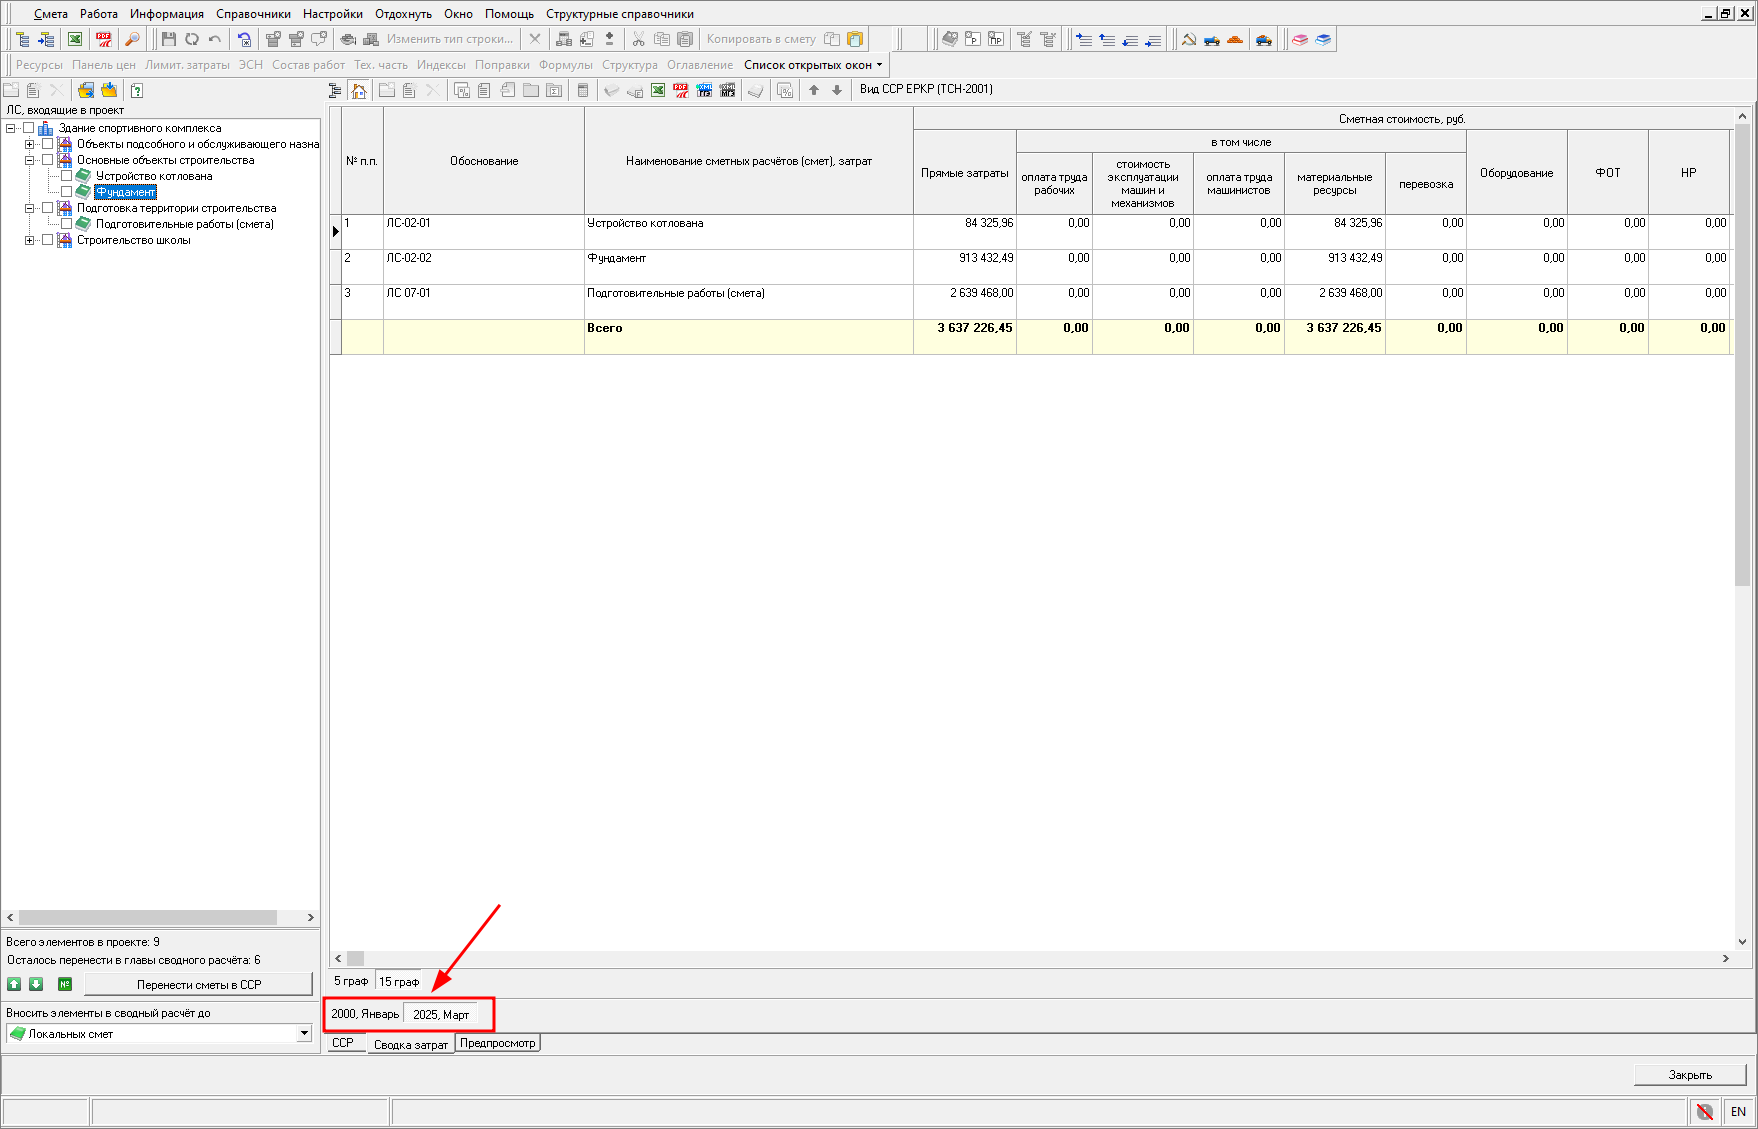The height and width of the screenshot is (1129, 1758).
Task: Click the Закрыть button
Action: pyautogui.click(x=1690, y=1075)
